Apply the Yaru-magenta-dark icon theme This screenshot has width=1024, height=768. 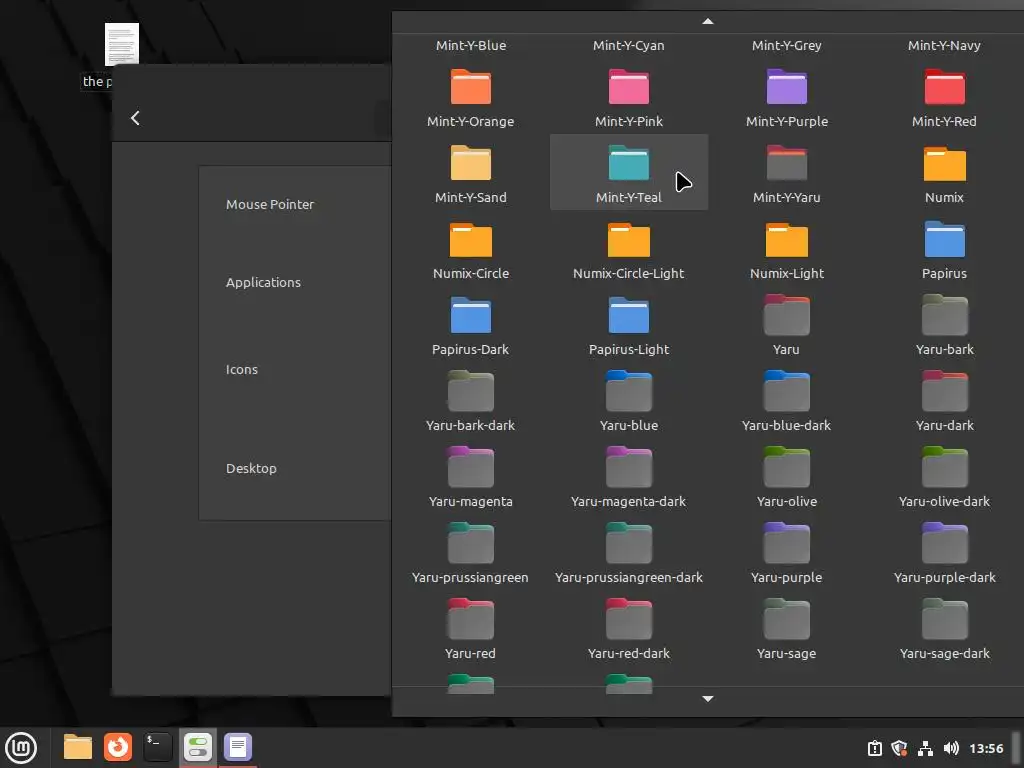point(628,477)
